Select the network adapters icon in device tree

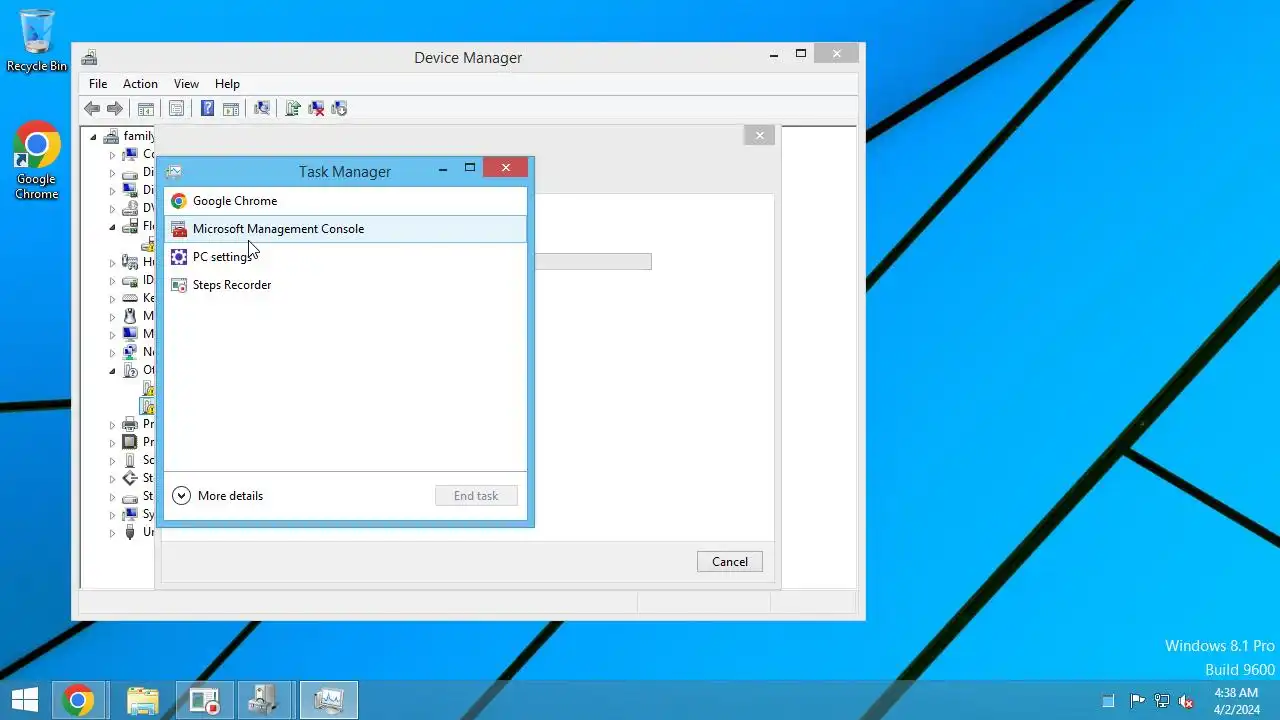[x=130, y=352]
